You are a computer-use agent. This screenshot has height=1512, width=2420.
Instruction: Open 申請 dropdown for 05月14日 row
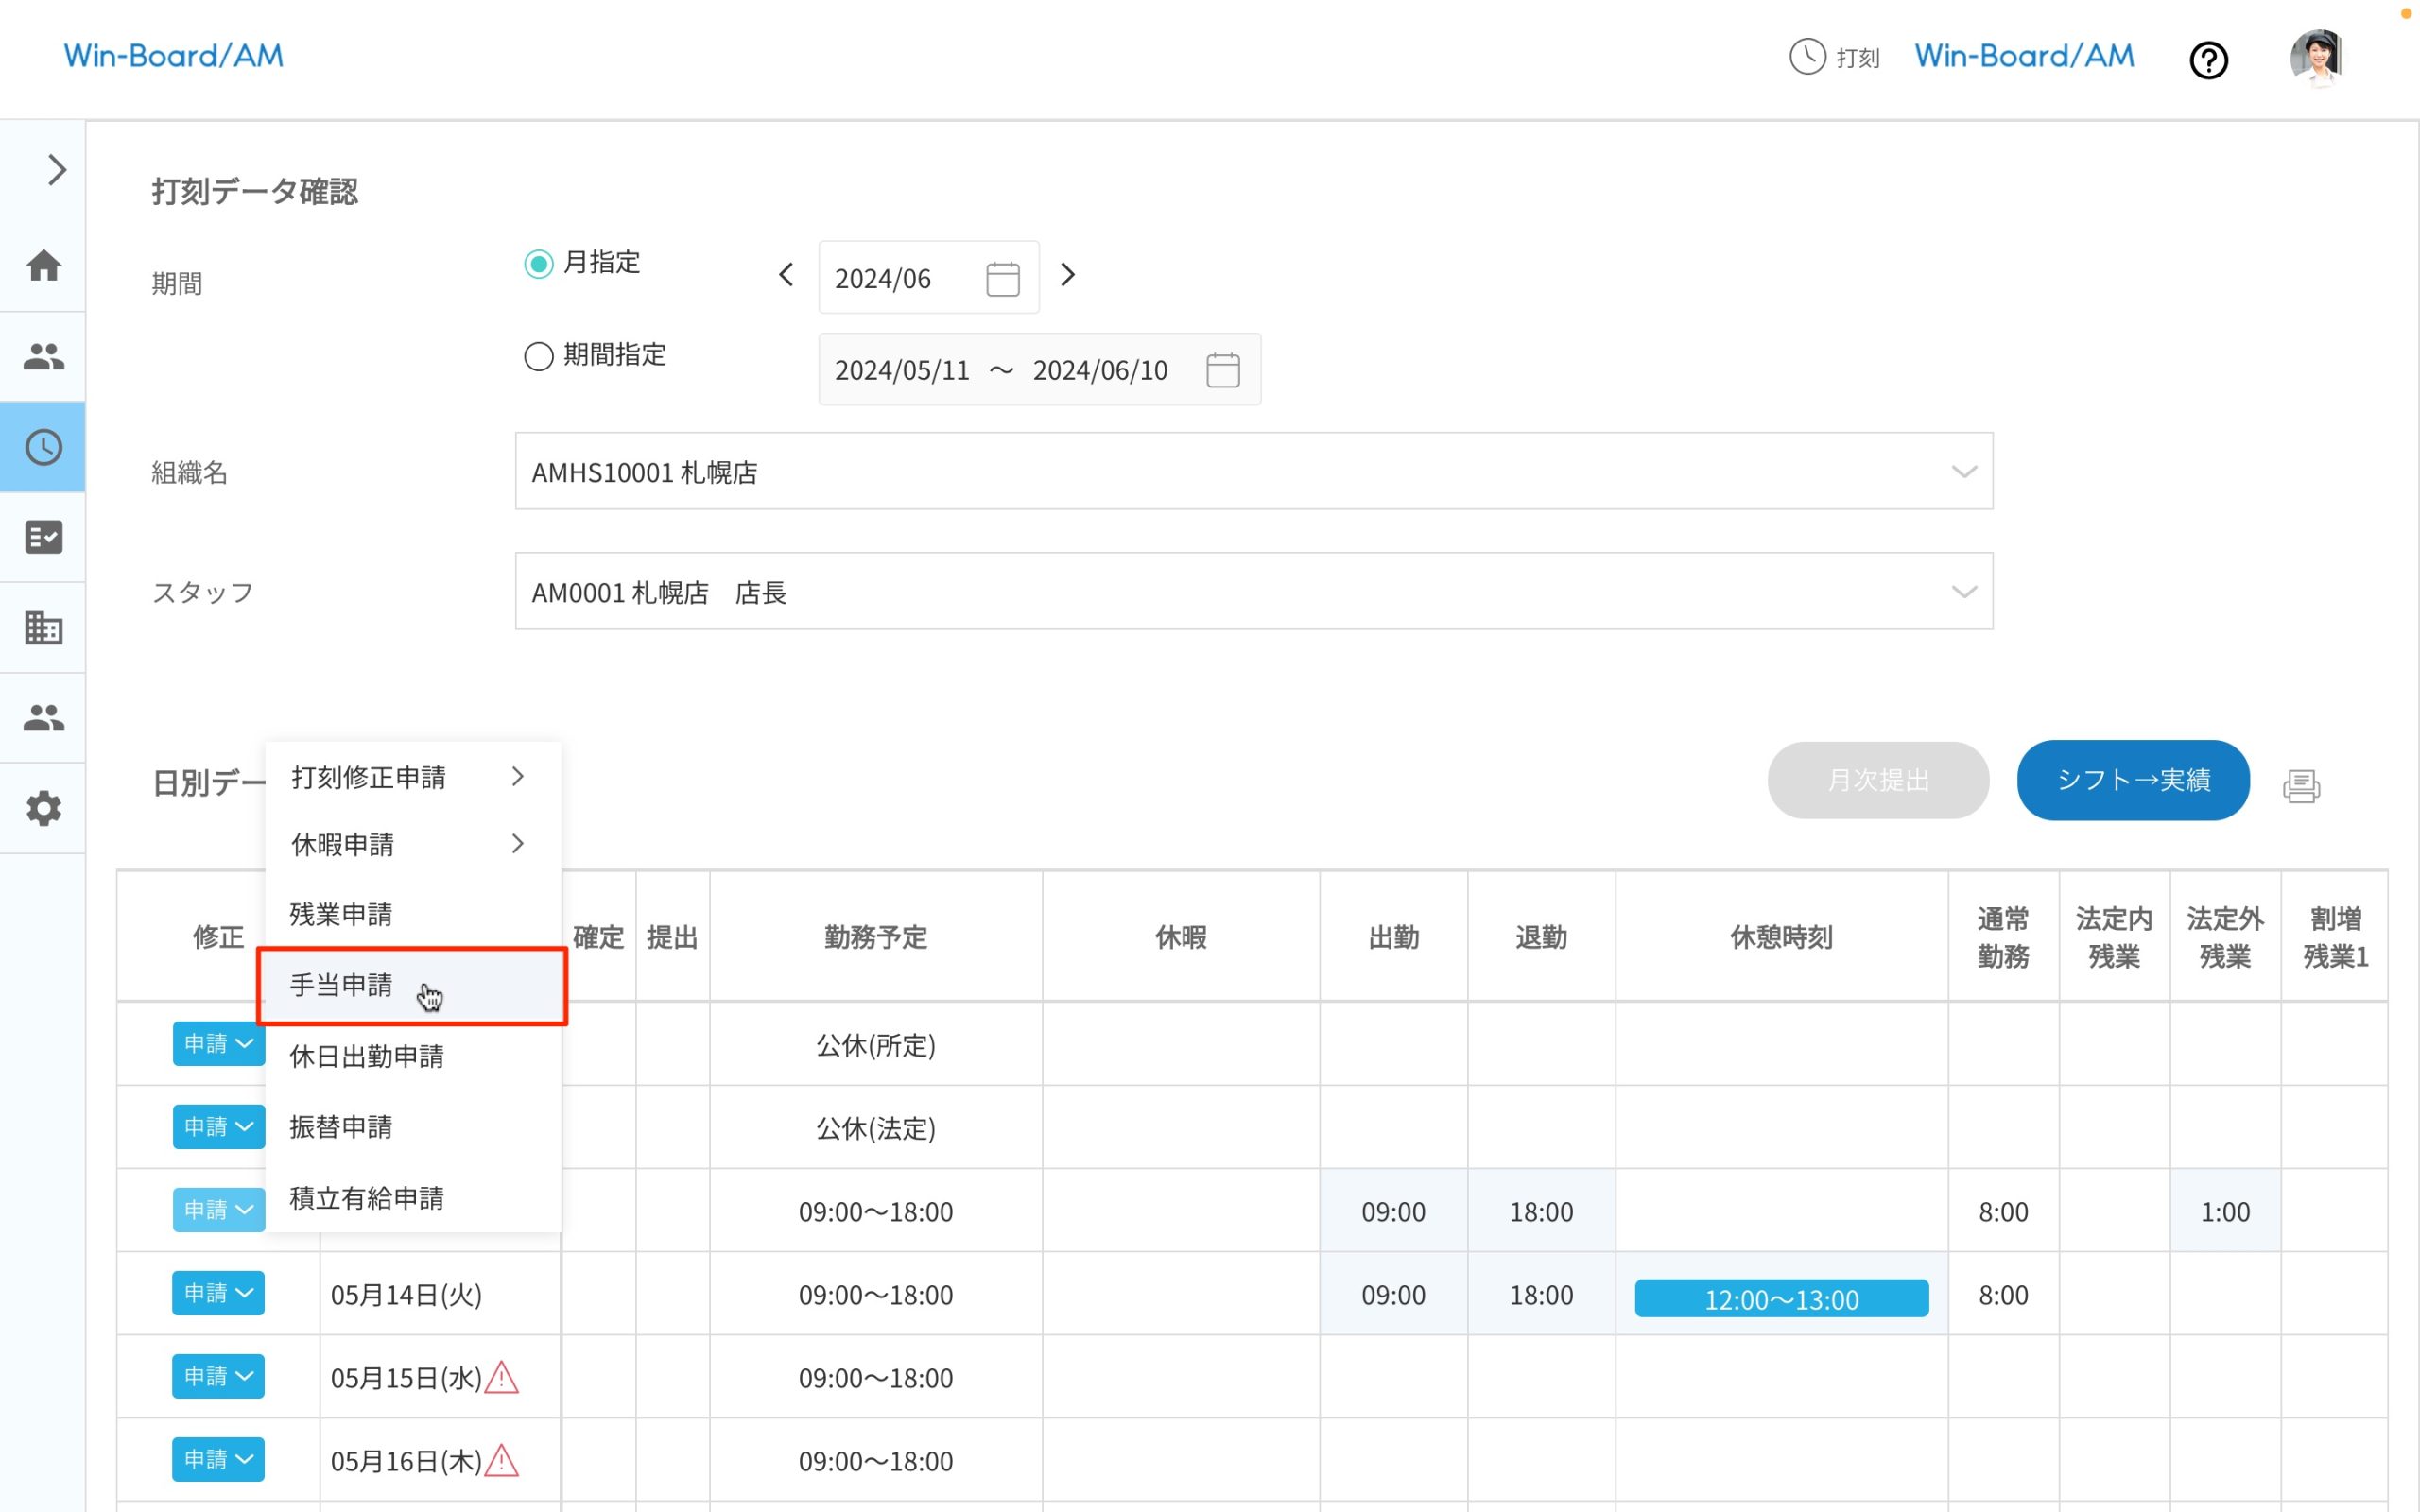pos(218,1293)
